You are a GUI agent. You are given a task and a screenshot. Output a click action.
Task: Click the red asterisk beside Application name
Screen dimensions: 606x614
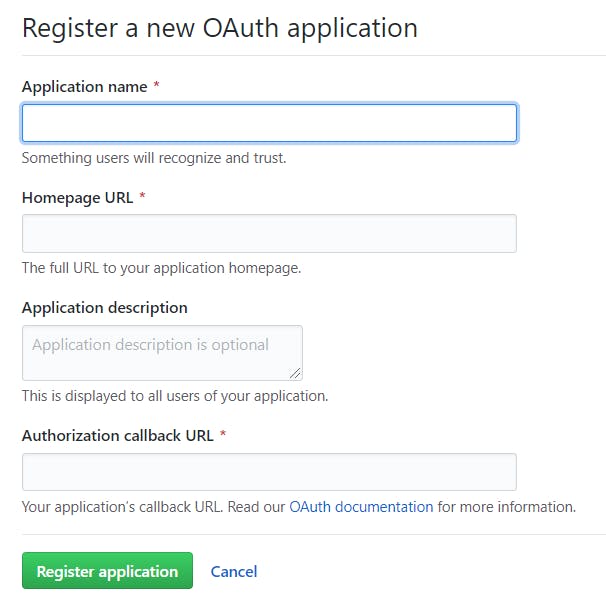point(157,87)
